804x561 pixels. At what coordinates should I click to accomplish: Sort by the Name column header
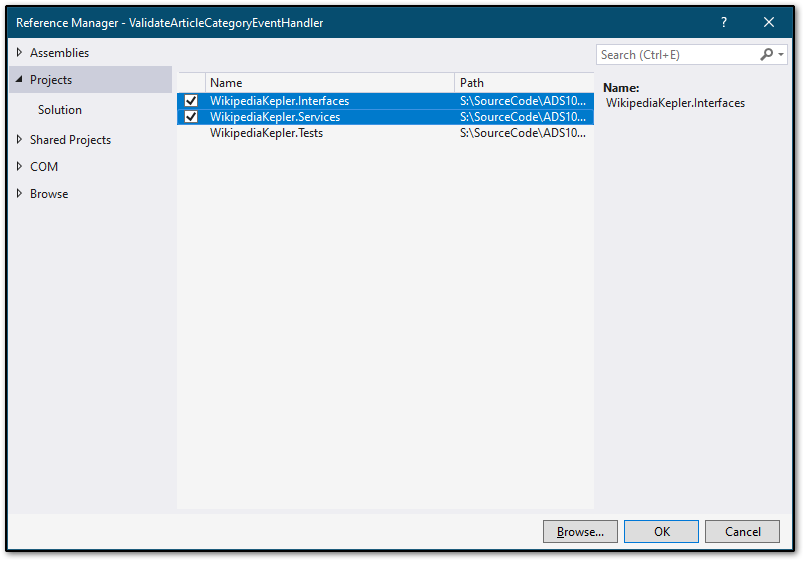point(330,83)
